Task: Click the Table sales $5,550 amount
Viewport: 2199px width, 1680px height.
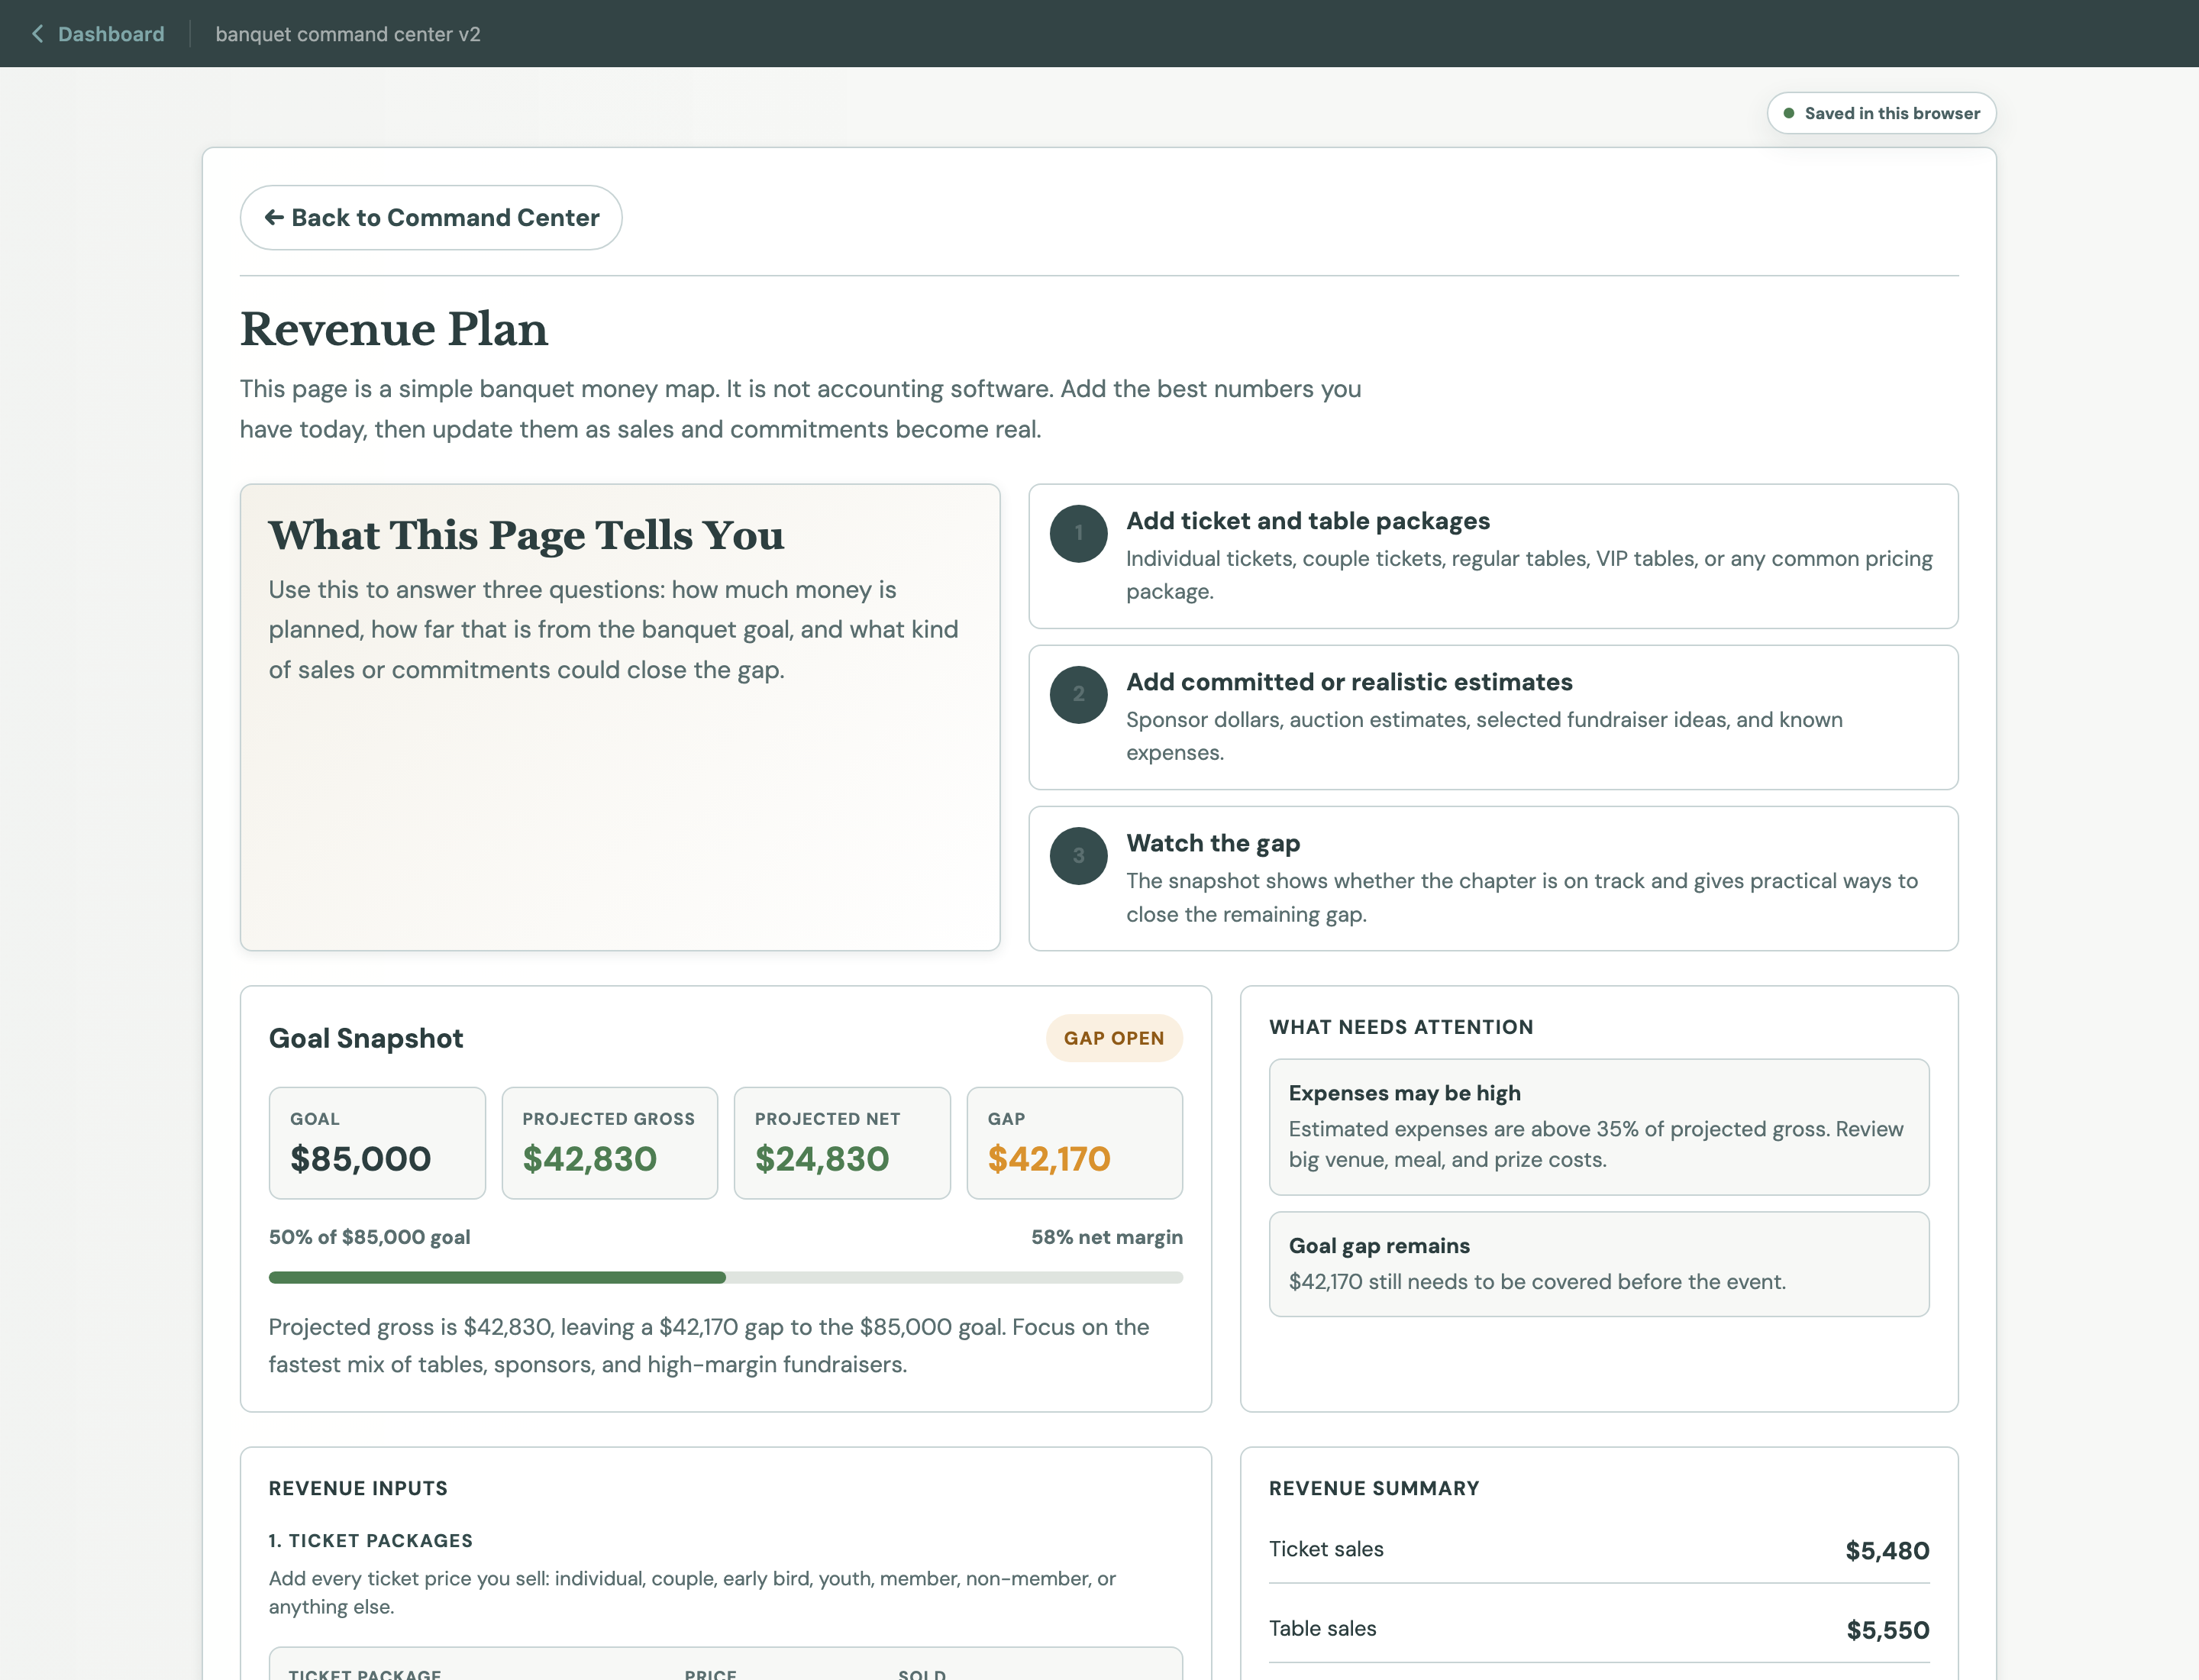Action: tap(1887, 1630)
